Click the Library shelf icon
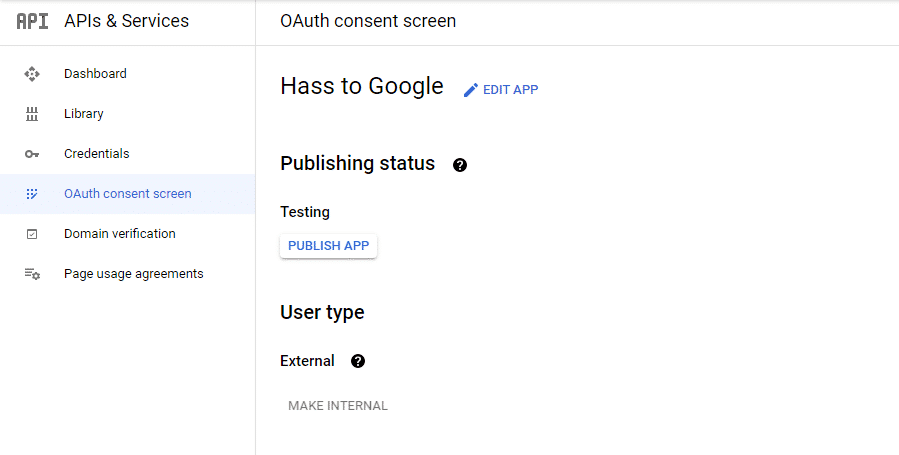899x455 pixels. pyautogui.click(x=32, y=114)
